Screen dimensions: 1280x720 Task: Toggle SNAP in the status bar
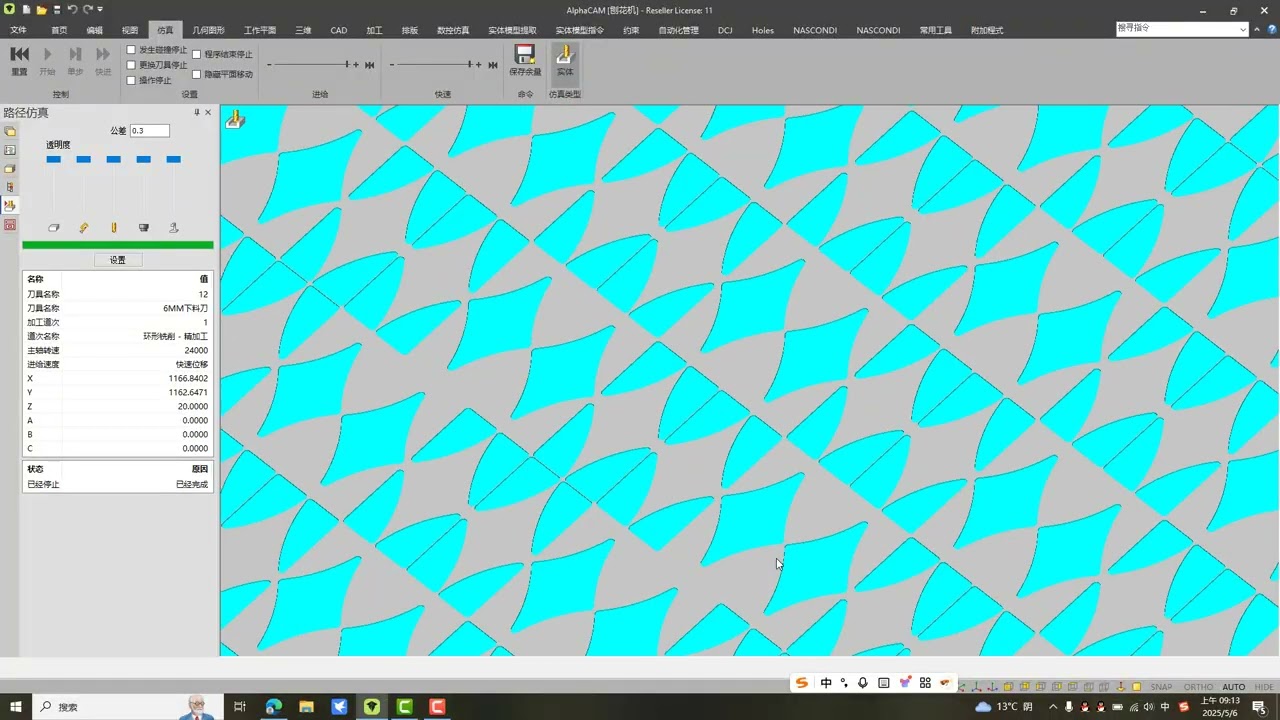click(1161, 687)
